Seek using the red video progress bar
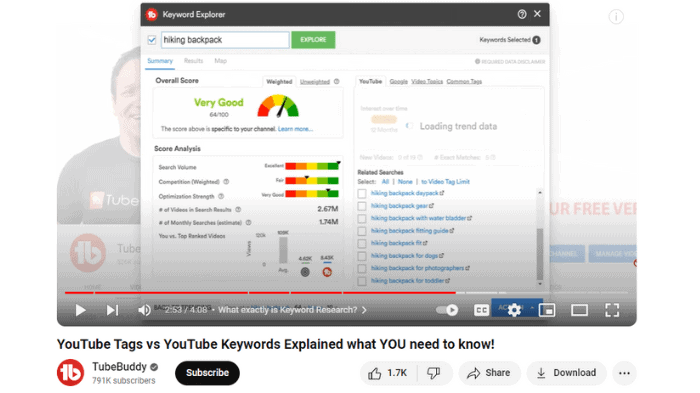Viewport: 700px width, 393px height. 260,293
